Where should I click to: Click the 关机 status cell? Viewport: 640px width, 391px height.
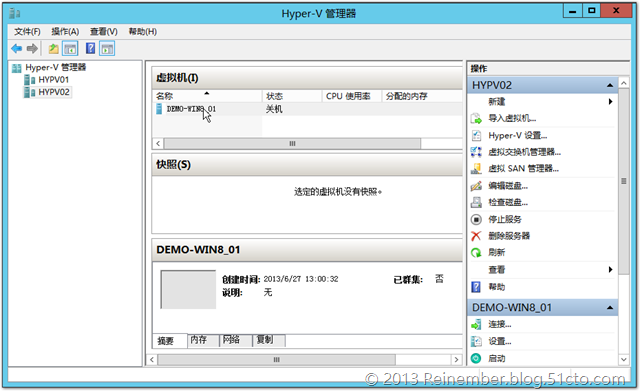tap(274, 109)
